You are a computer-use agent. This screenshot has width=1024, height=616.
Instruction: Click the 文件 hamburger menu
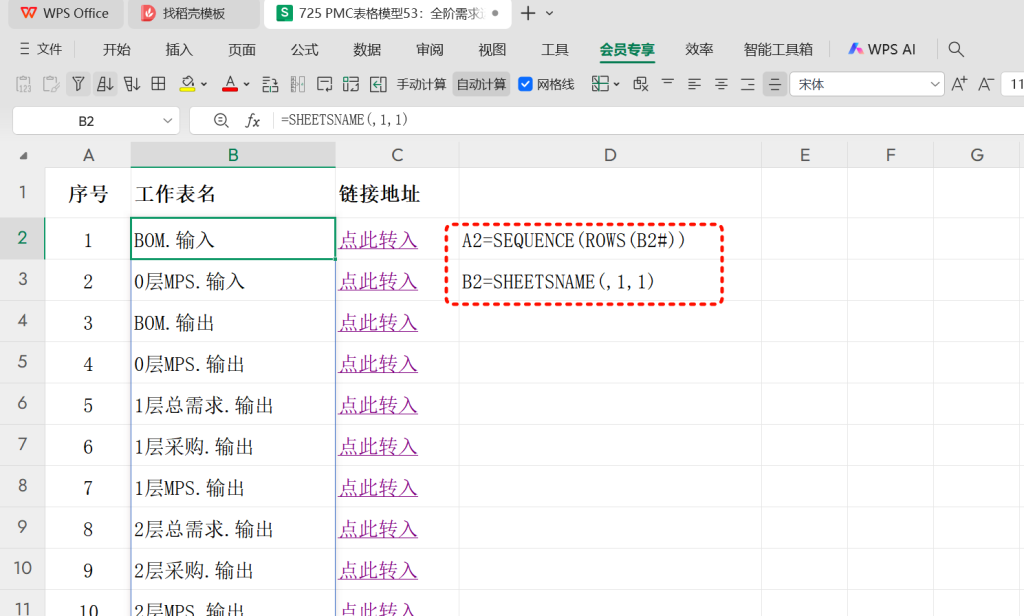coord(40,49)
